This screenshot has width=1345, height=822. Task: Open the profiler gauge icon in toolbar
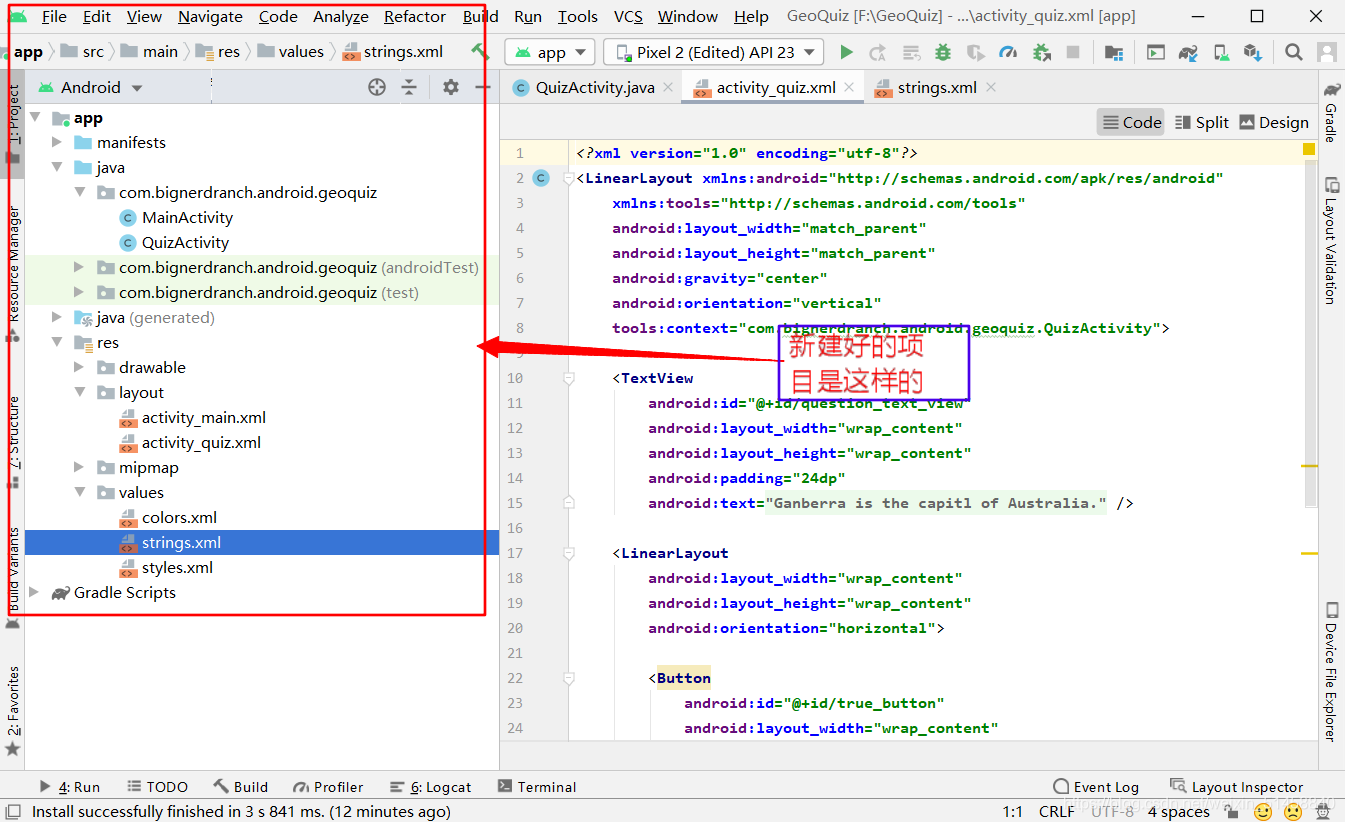point(1008,52)
